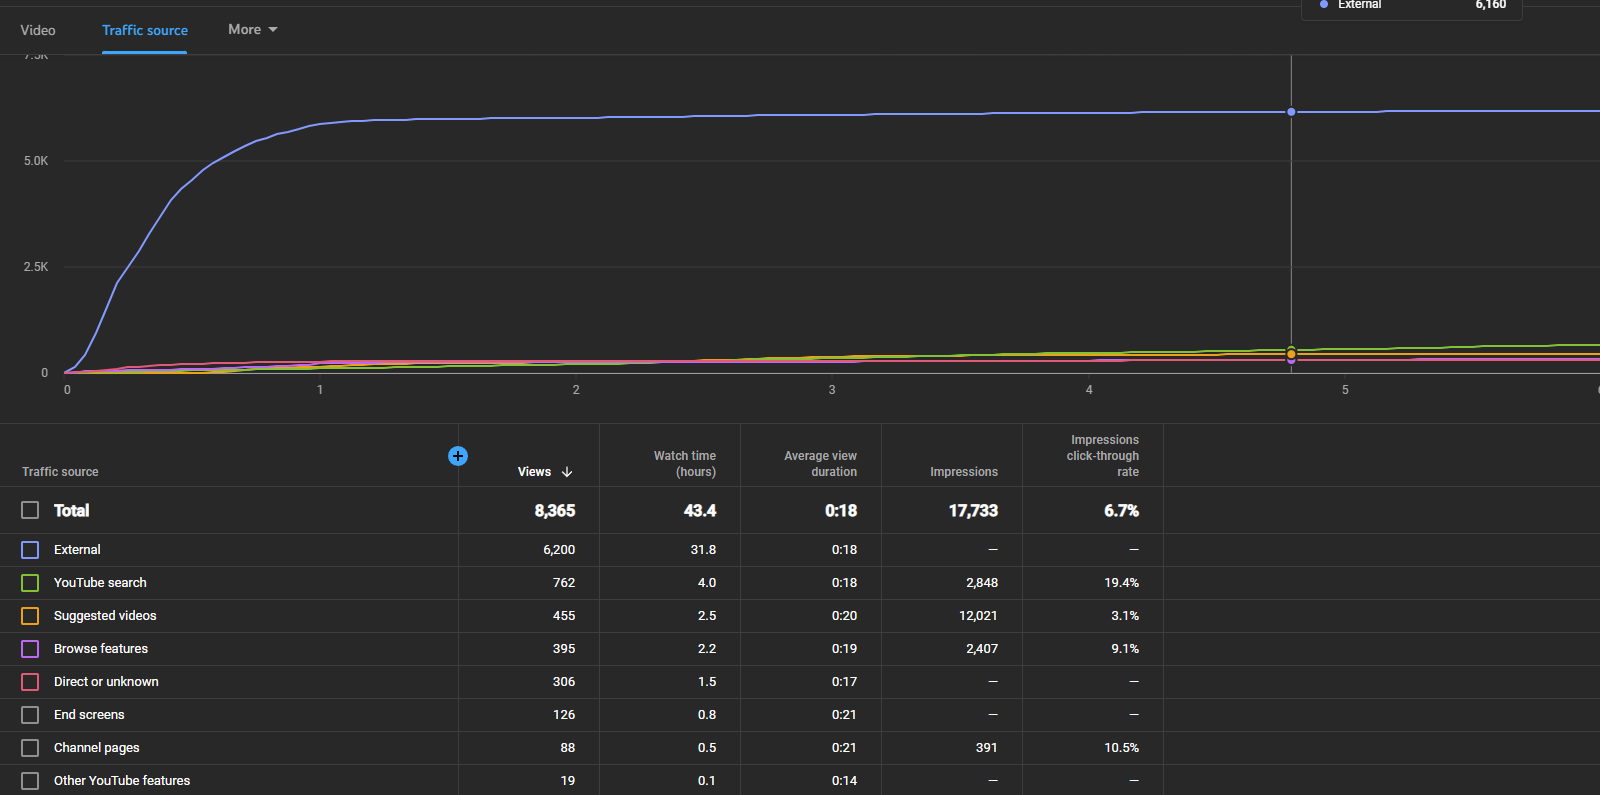The image size is (1600, 795).
Task: Open the More dropdown menu
Action: 253,30
